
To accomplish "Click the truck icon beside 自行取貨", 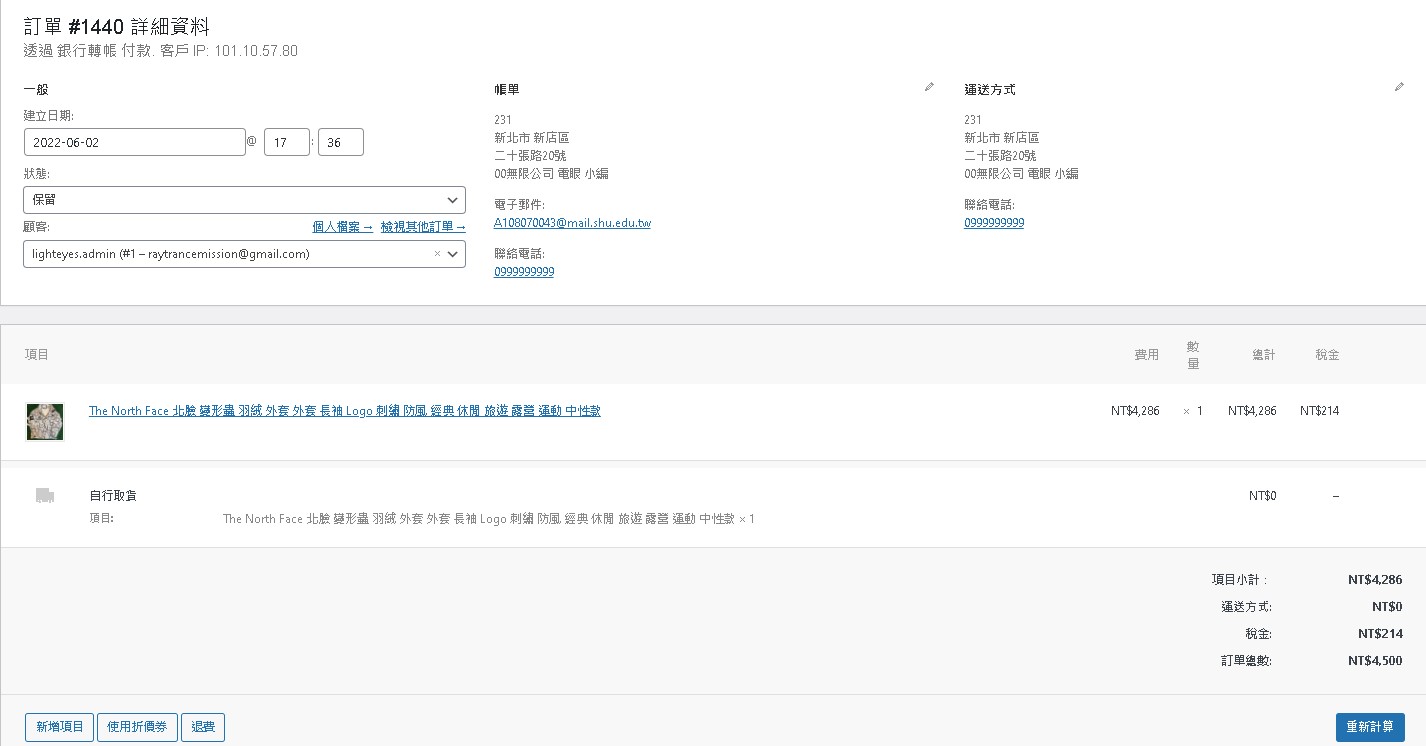I will pos(44,496).
